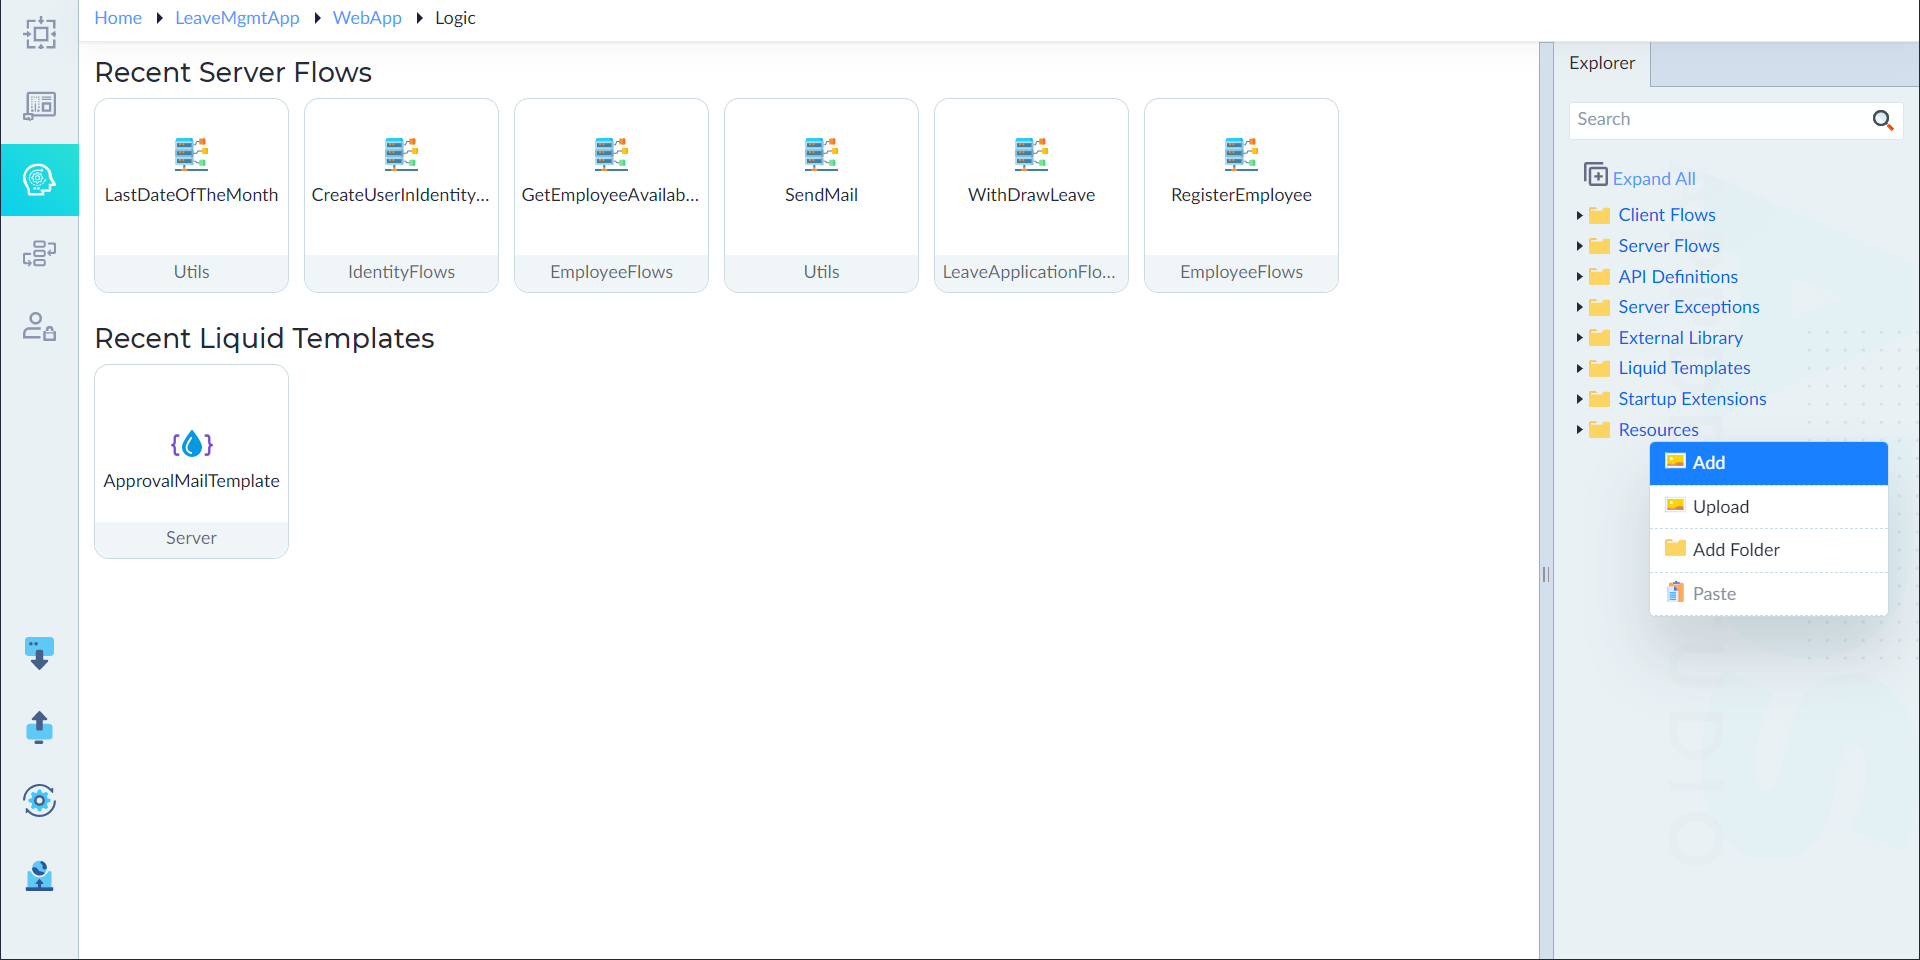Choose Paste from the context menu
The width and height of the screenshot is (1920, 960).
click(1768, 594)
